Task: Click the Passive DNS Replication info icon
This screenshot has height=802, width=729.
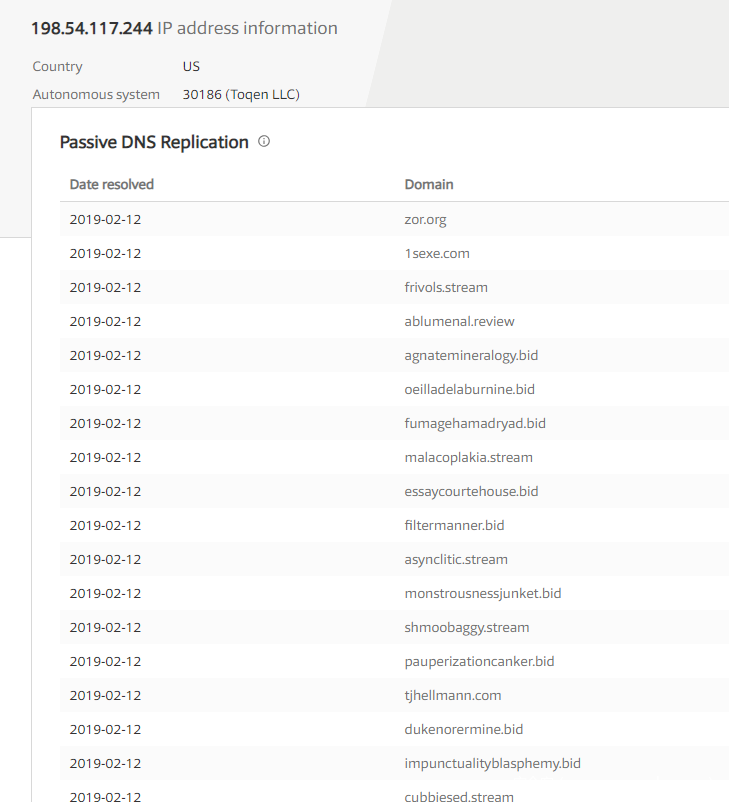Action: point(264,142)
